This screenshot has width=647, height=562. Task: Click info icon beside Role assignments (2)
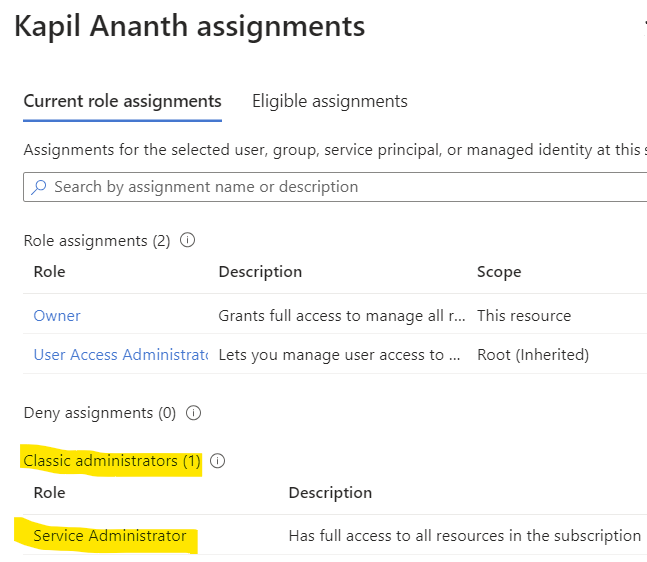point(187,241)
